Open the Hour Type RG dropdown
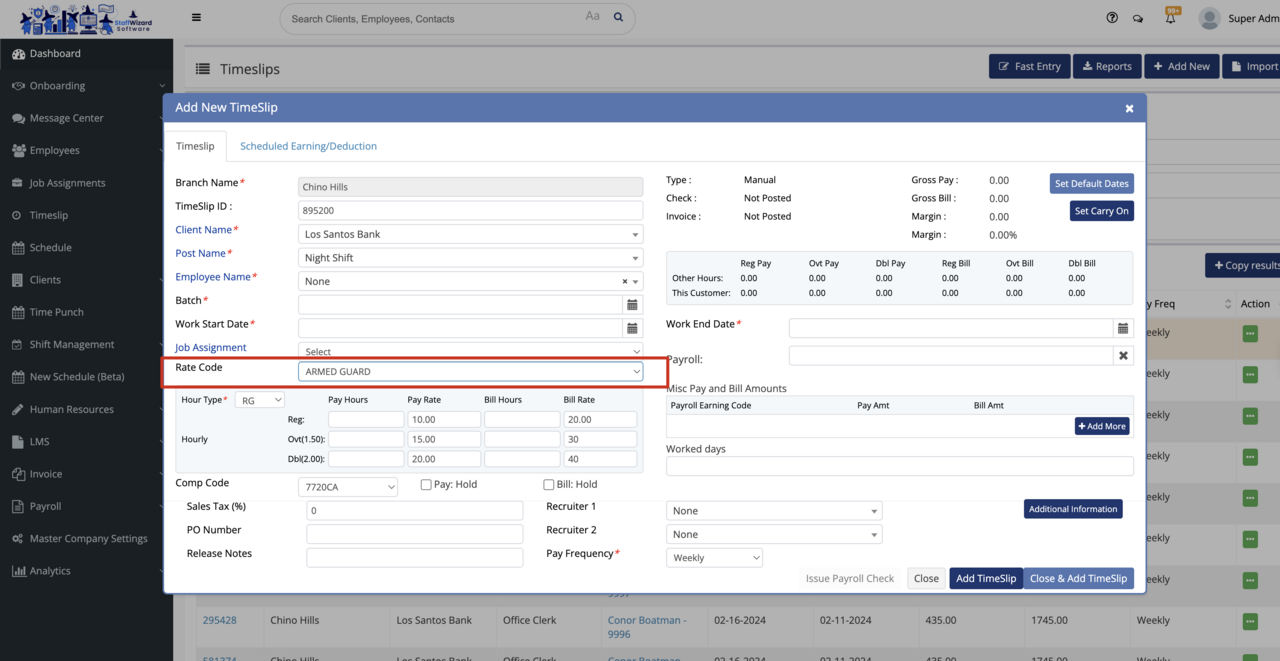Viewport: 1280px width, 661px height. [260, 400]
